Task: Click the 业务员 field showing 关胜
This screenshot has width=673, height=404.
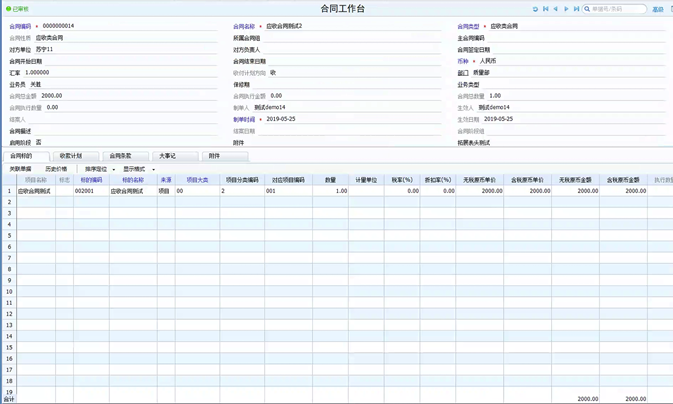Action: pos(123,85)
